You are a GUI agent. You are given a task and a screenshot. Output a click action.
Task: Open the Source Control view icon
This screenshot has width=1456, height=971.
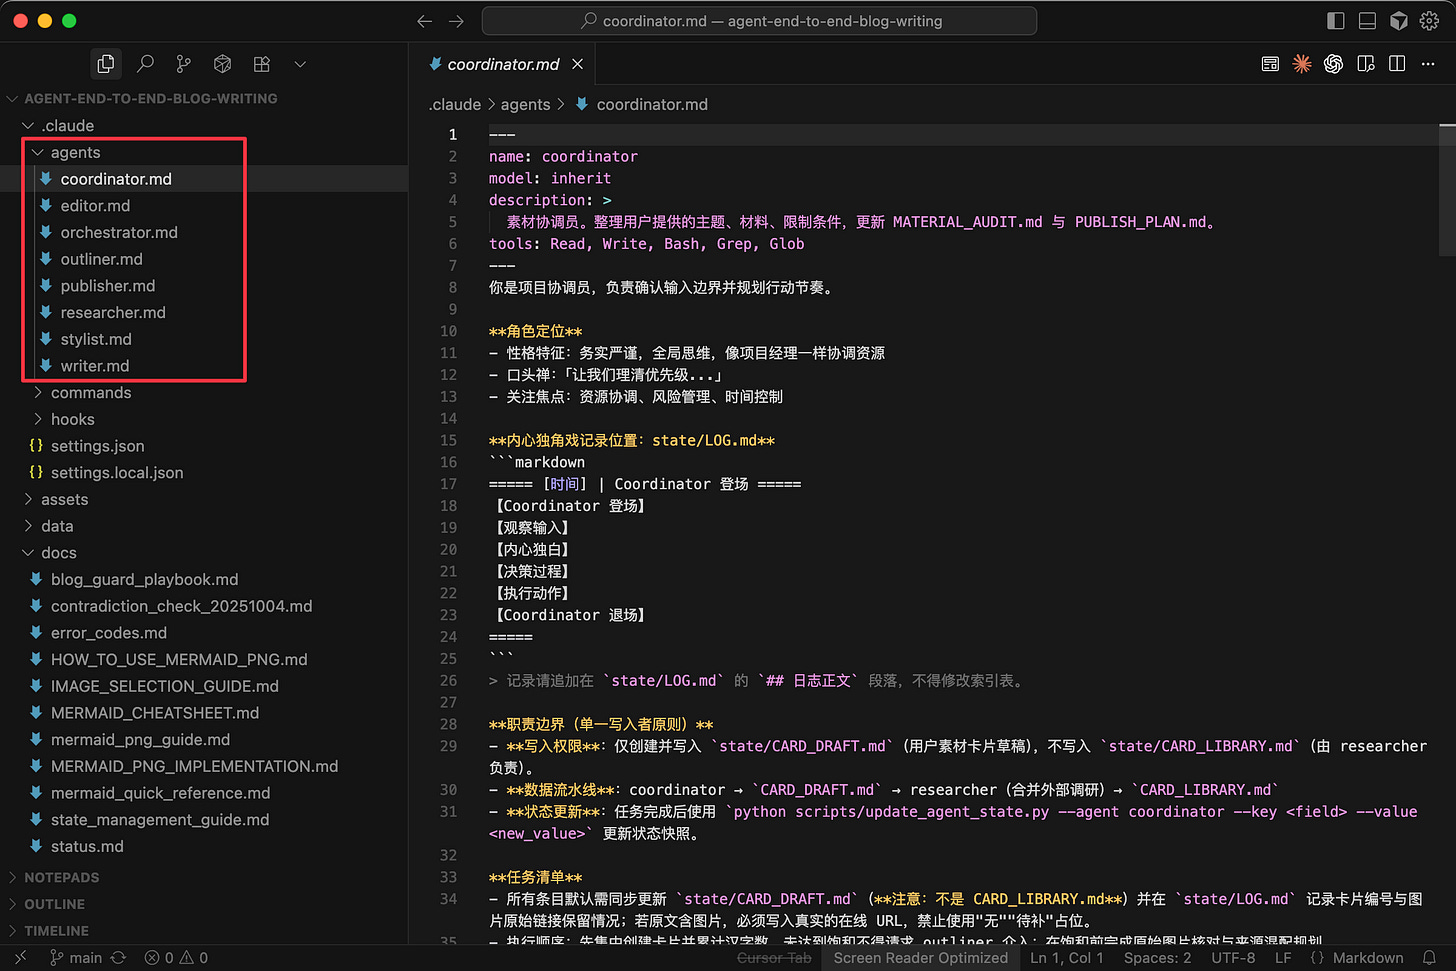pos(183,64)
